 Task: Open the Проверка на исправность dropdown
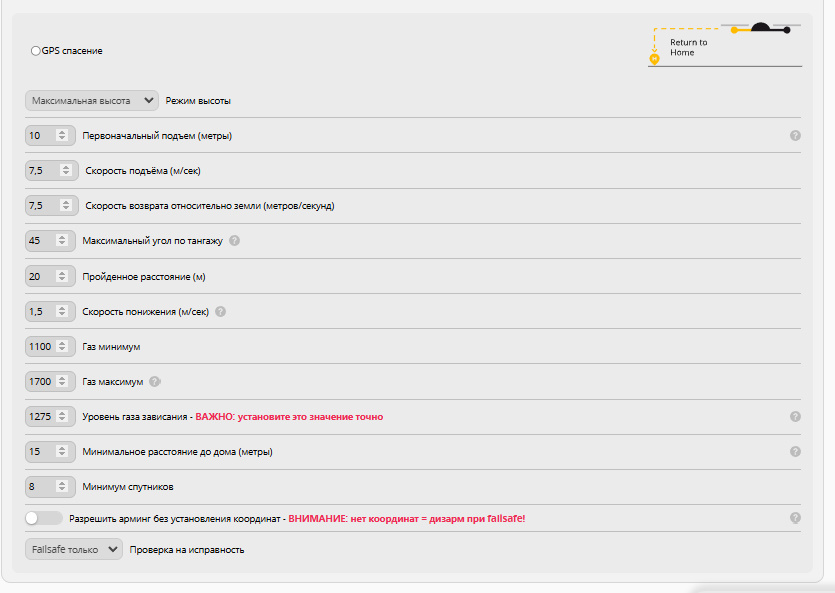tap(74, 549)
